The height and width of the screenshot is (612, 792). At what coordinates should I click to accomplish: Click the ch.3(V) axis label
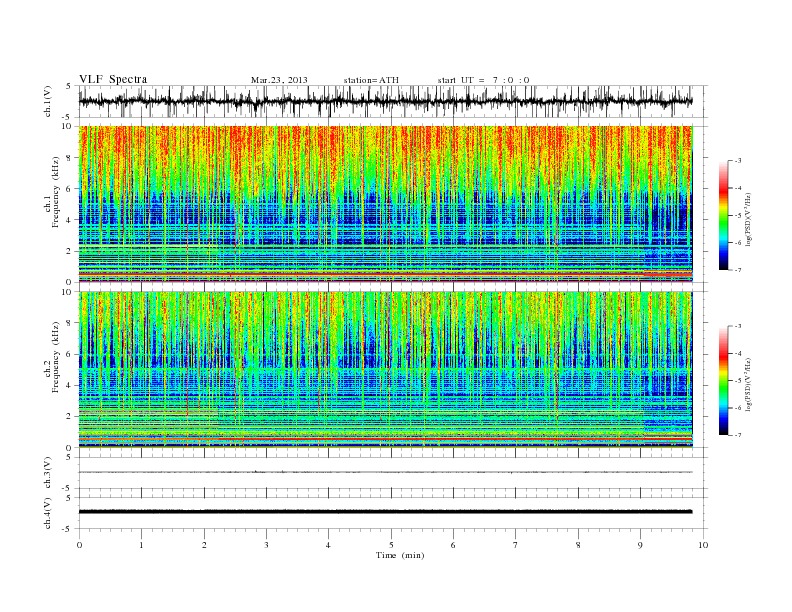point(48,472)
